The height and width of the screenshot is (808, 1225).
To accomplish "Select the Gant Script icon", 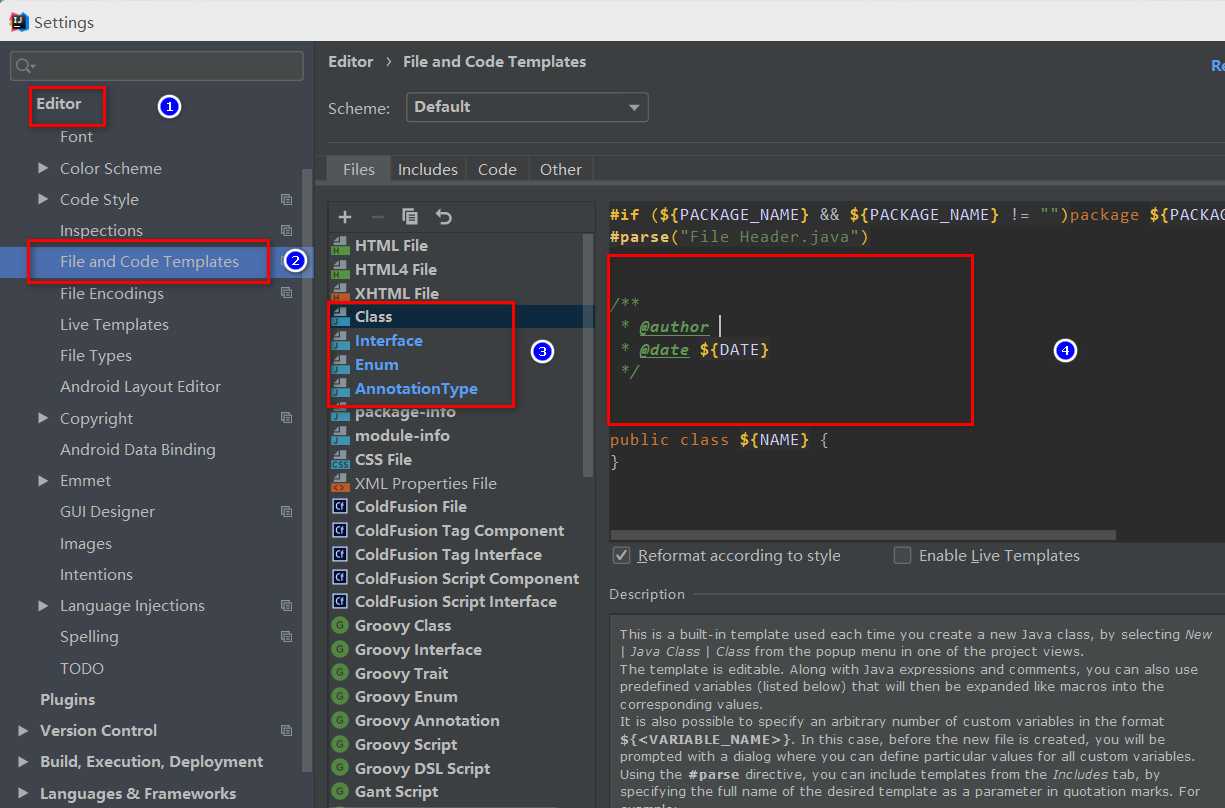I will tap(339, 792).
